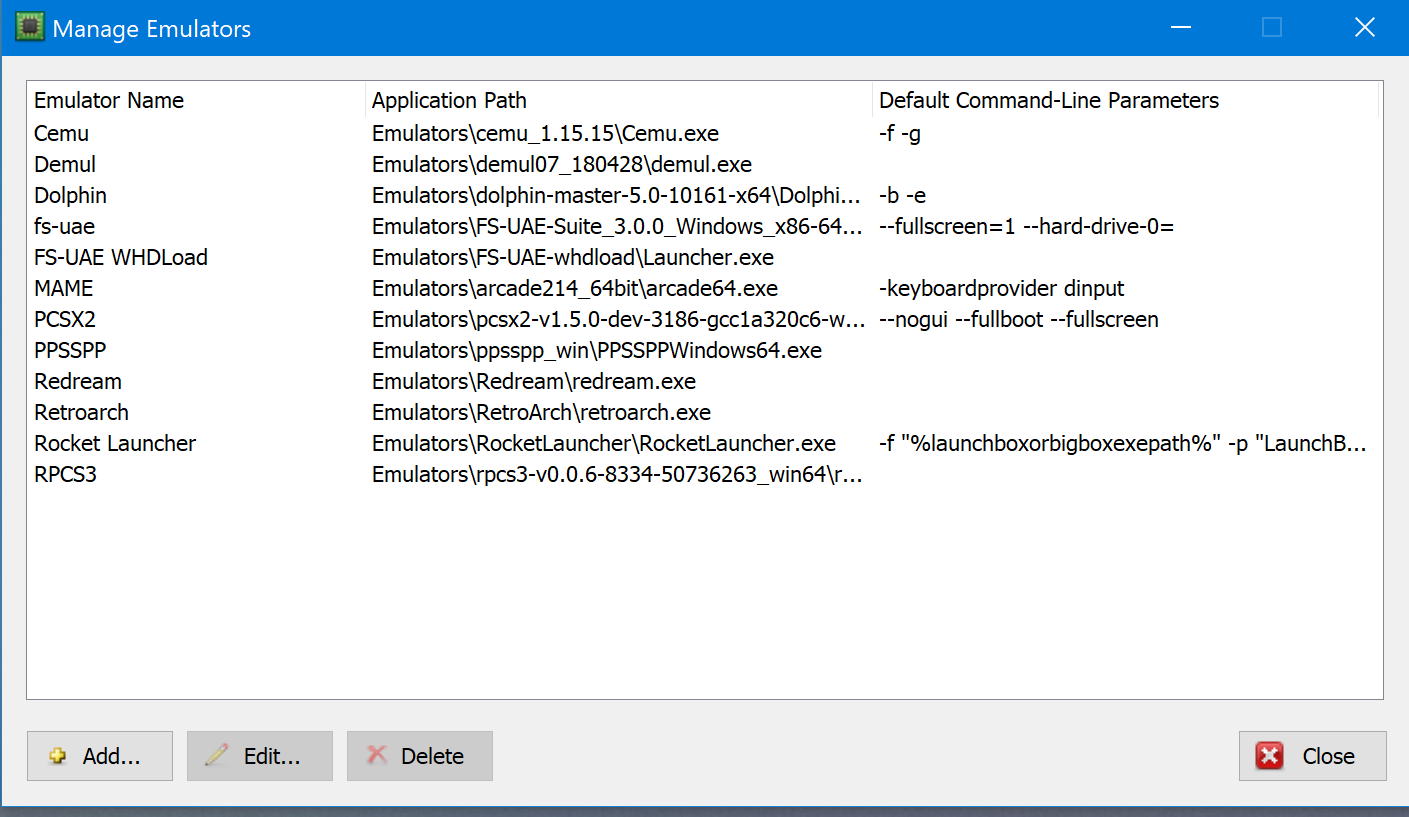Viewport: 1409px width, 817px height.
Task: Click the FS-UAE-Suite_3.0.0 application path cell
Action: tap(617, 226)
